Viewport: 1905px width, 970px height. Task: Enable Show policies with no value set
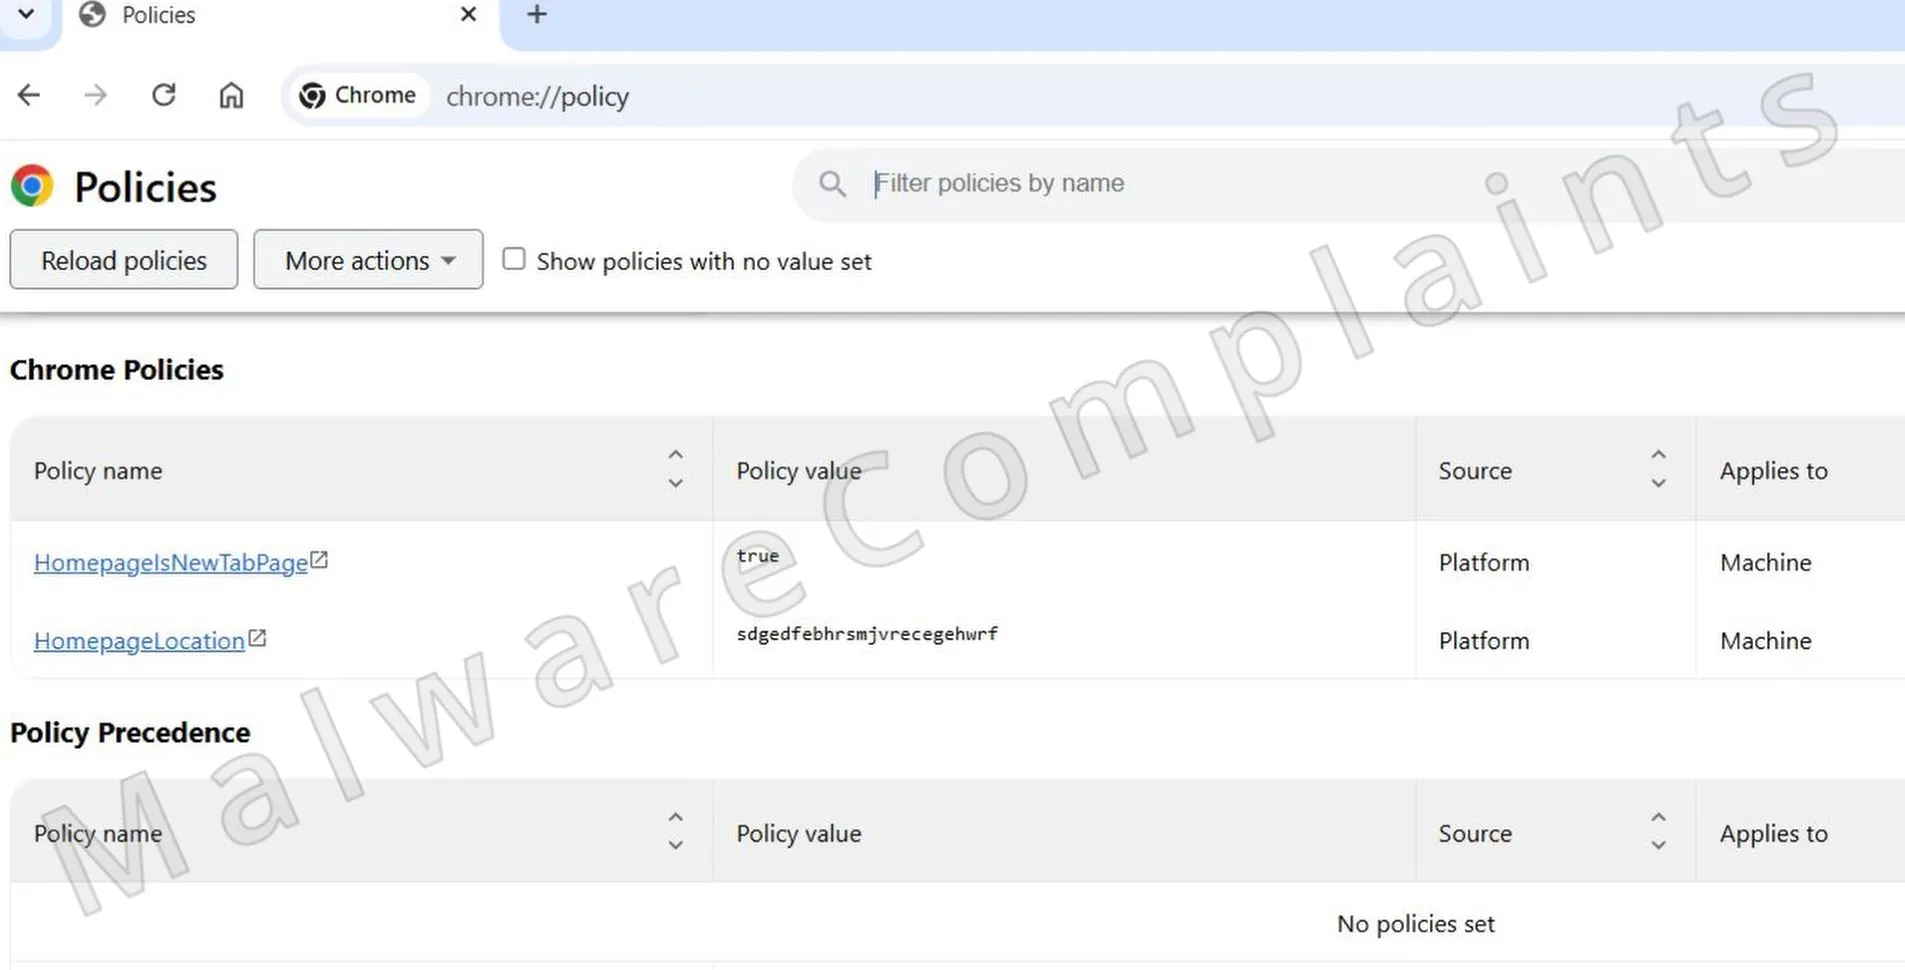514,260
